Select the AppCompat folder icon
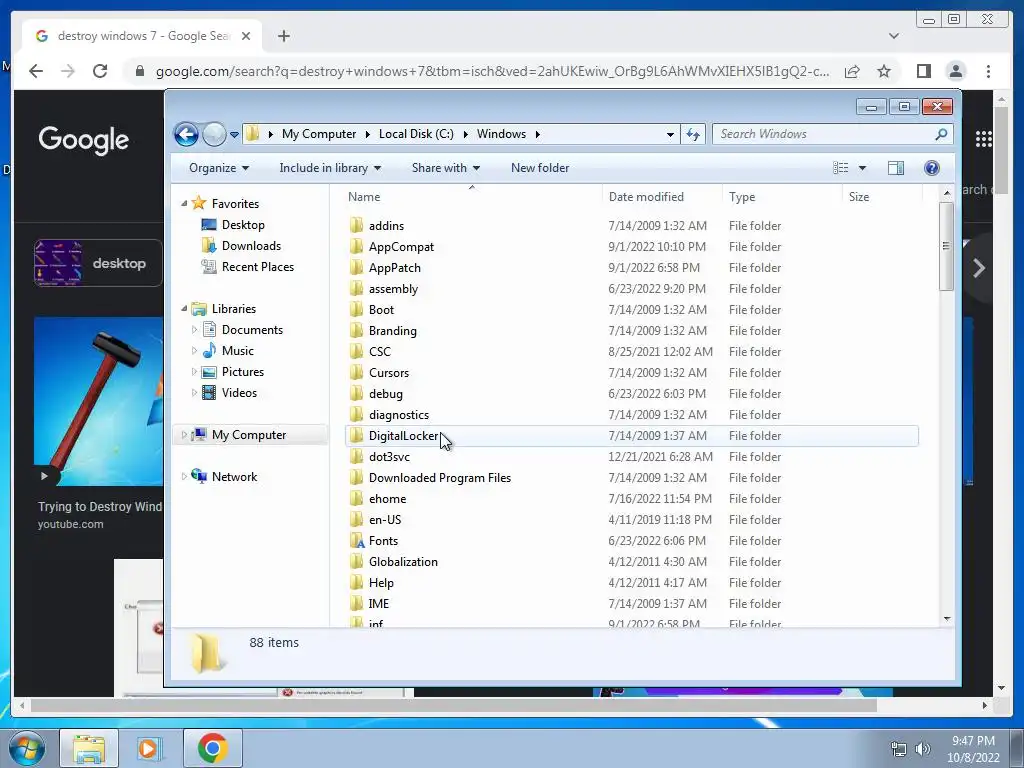Screen dimensions: 1024x768 pos(356,246)
